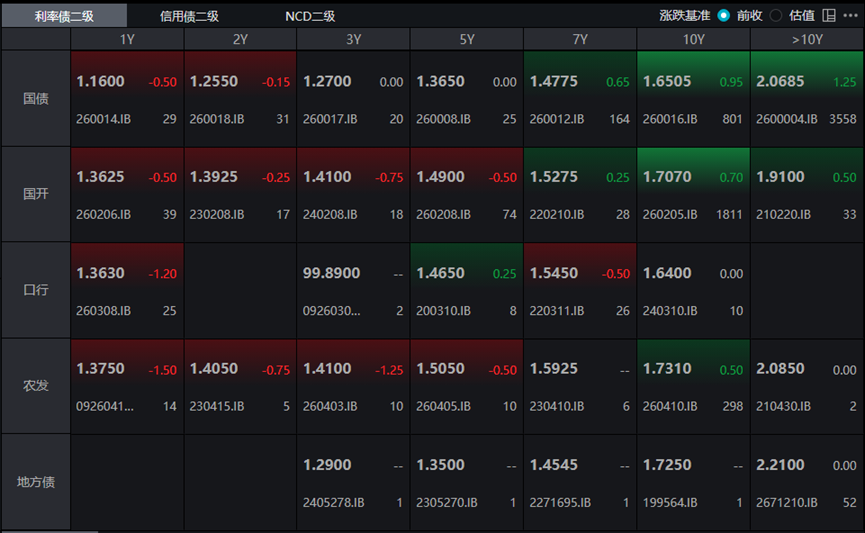The height and width of the screenshot is (533, 865).
Task: Click the >10Y column header
Action: [807, 39]
